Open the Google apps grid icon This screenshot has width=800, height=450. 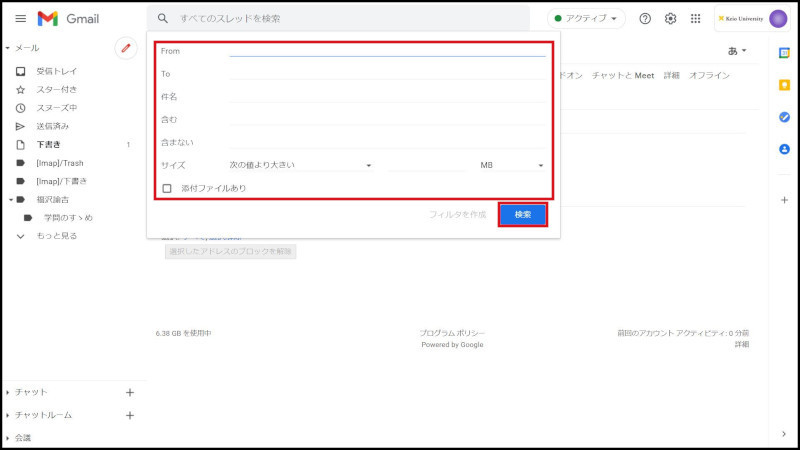[696, 19]
